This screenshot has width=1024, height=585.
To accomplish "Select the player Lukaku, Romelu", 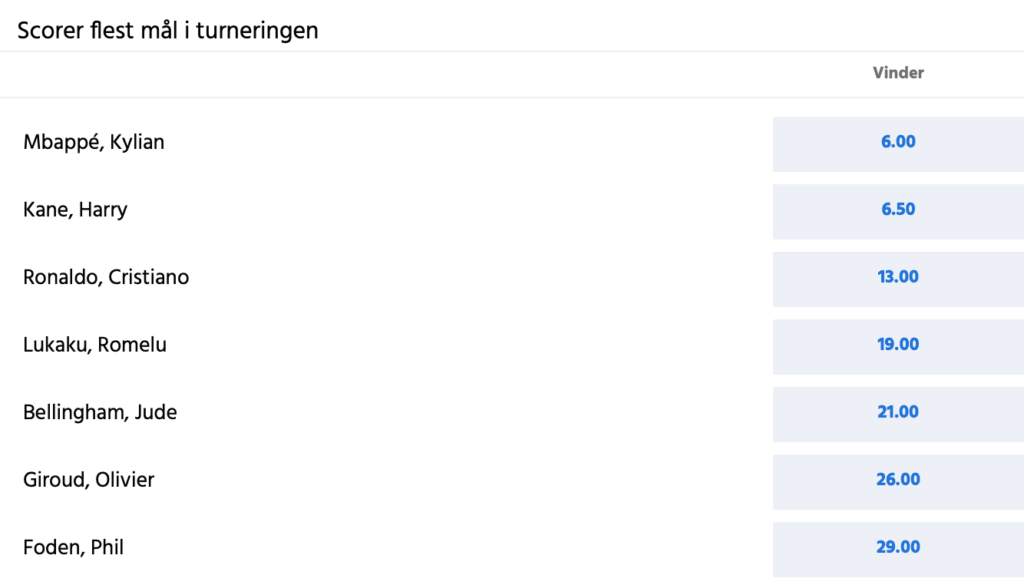I will point(97,344).
